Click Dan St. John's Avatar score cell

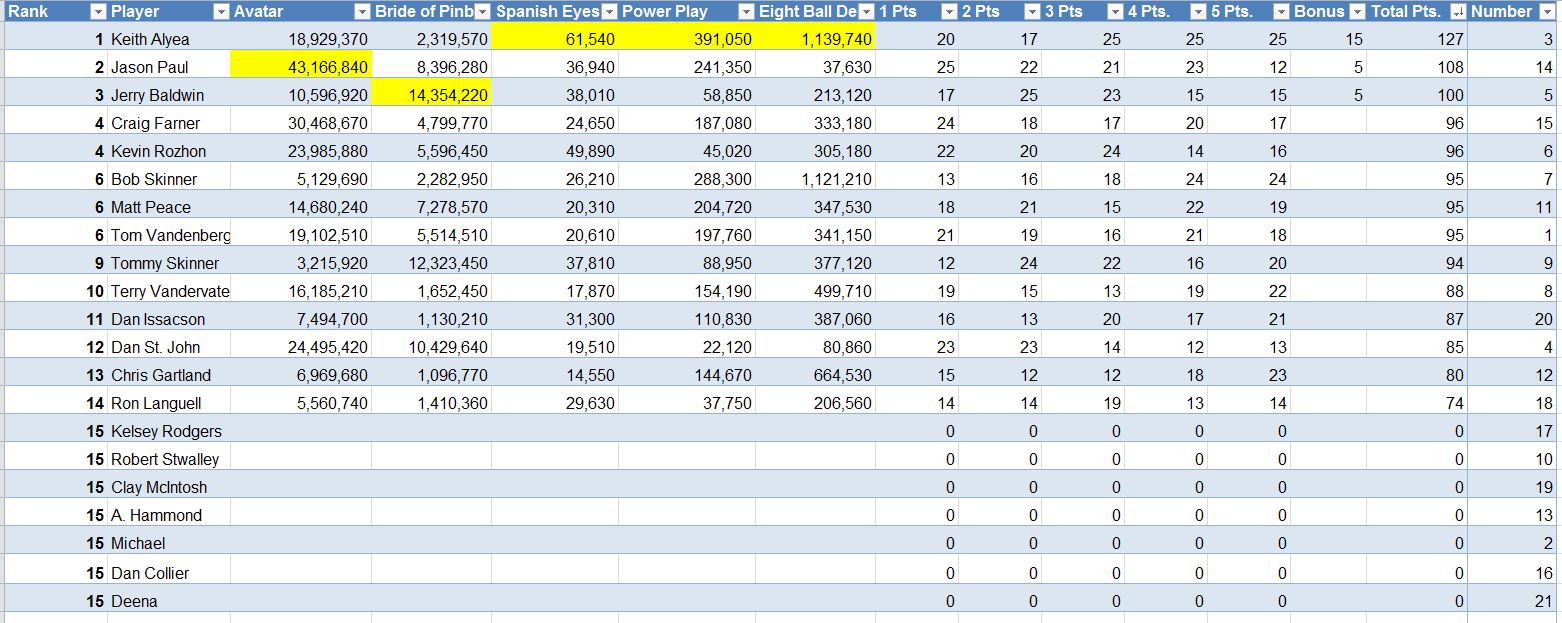click(x=301, y=347)
